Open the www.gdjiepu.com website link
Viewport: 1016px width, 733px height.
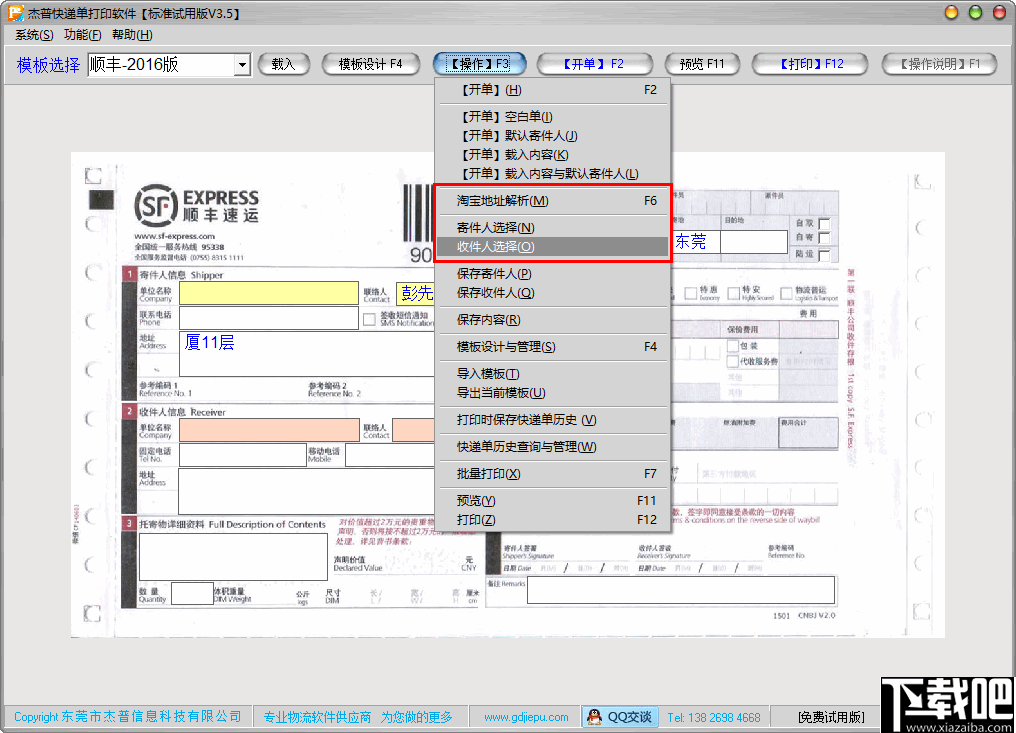point(526,717)
